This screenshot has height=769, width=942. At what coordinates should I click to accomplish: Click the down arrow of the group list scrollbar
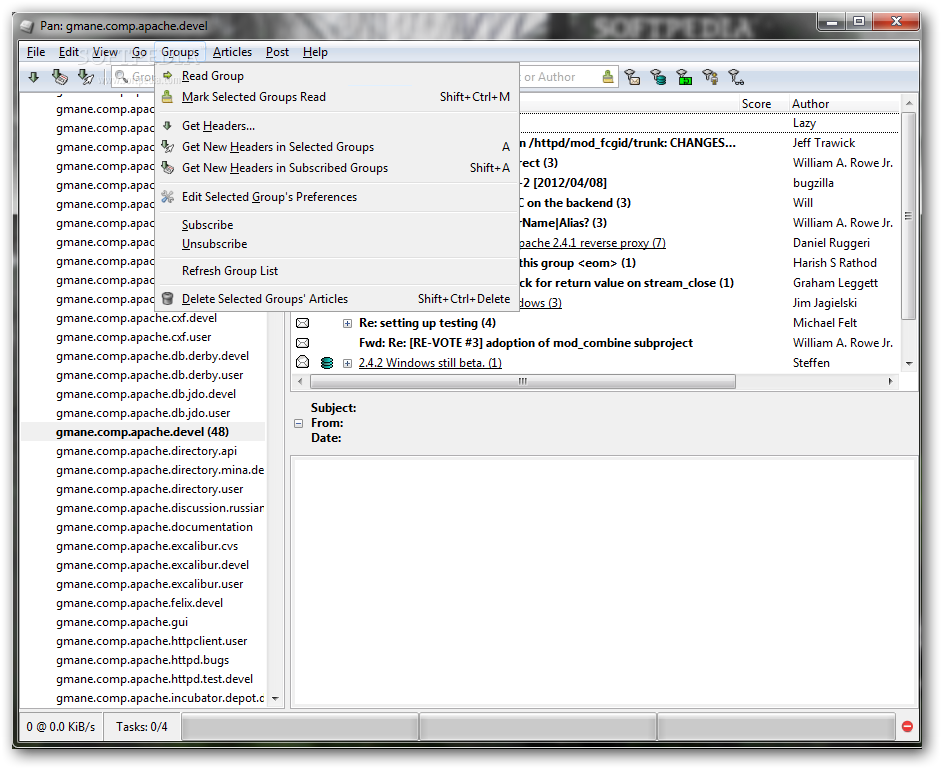[275, 699]
